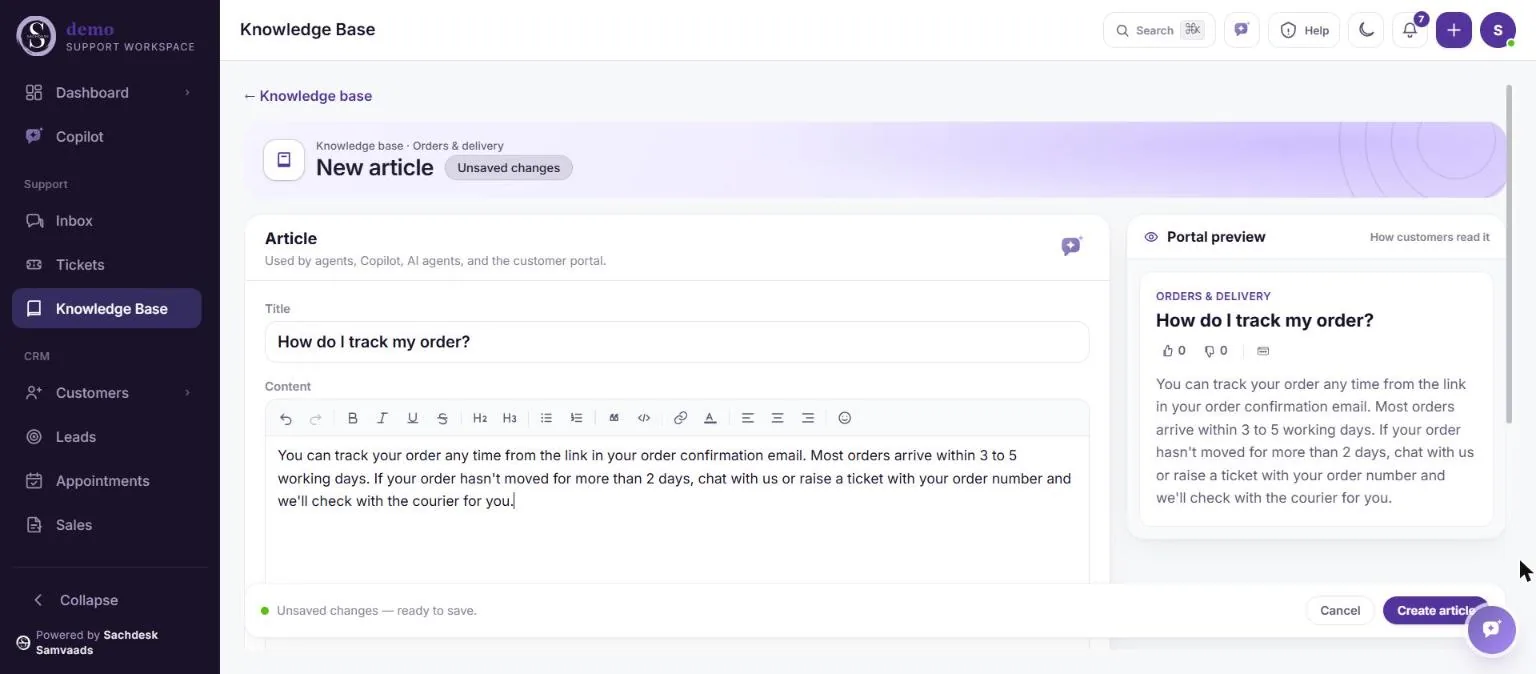The width and height of the screenshot is (1536, 674).
Task: Click the eye icon beside Portal preview
Action: click(x=1151, y=237)
